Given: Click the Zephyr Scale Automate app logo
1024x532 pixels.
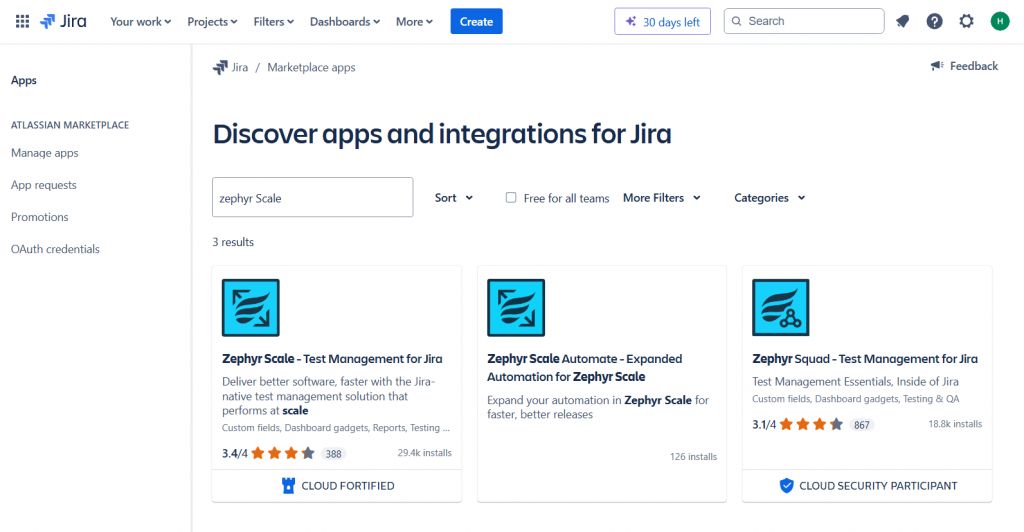Looking at the screenshot, I should coord(516,307).
